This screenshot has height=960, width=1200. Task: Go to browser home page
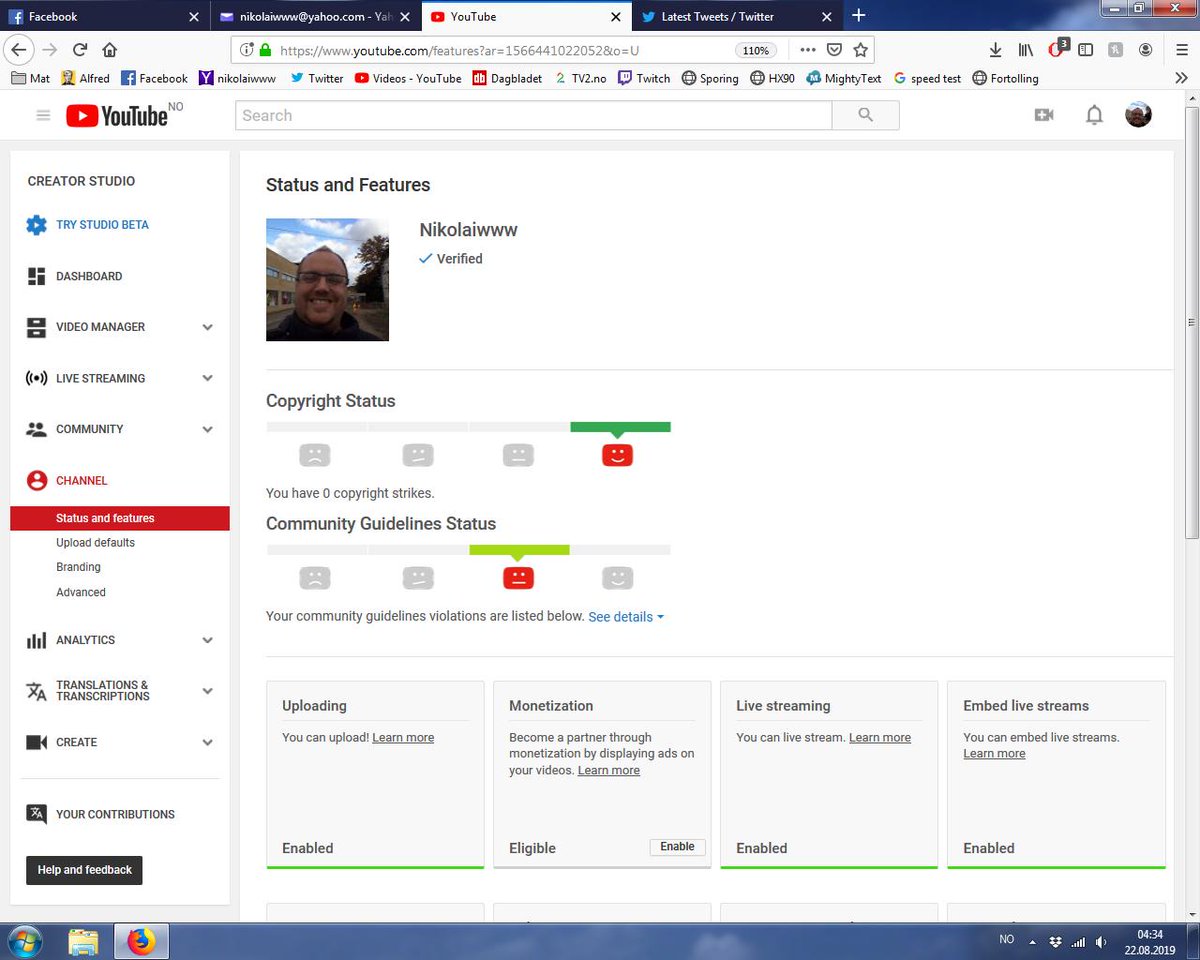(110, 50)
